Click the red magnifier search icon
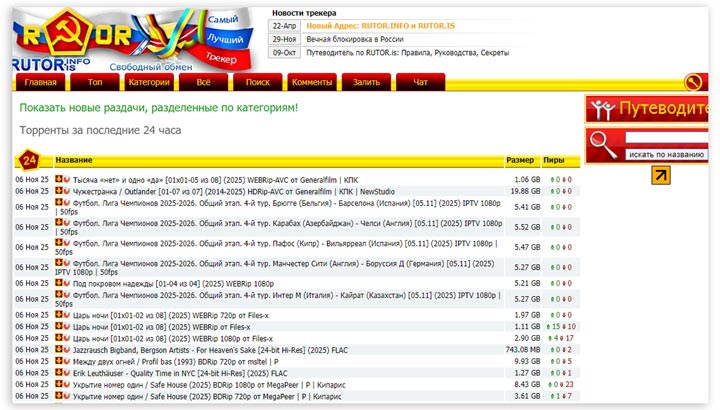 click(x=603, y=145)
